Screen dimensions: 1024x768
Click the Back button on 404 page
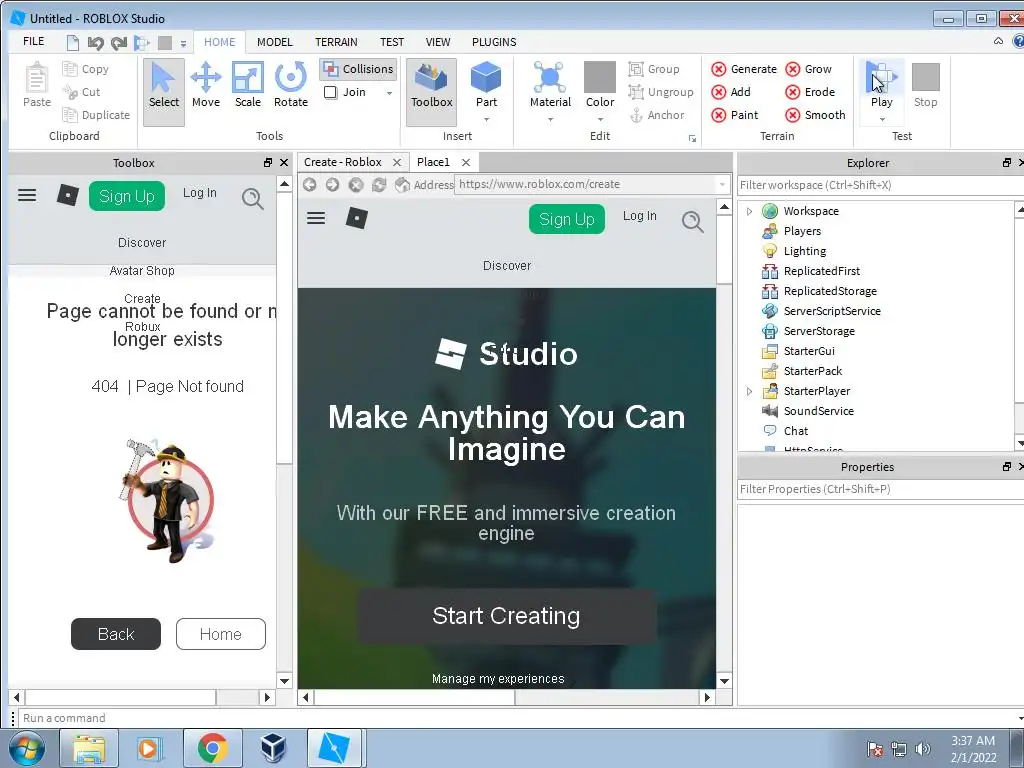(x=116, y=634)
